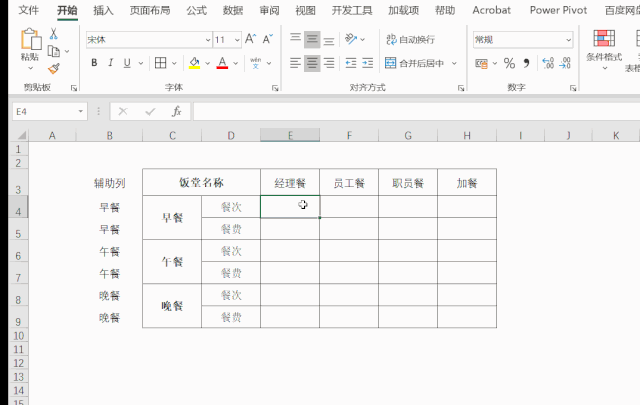Click the Copy icon

53,51
